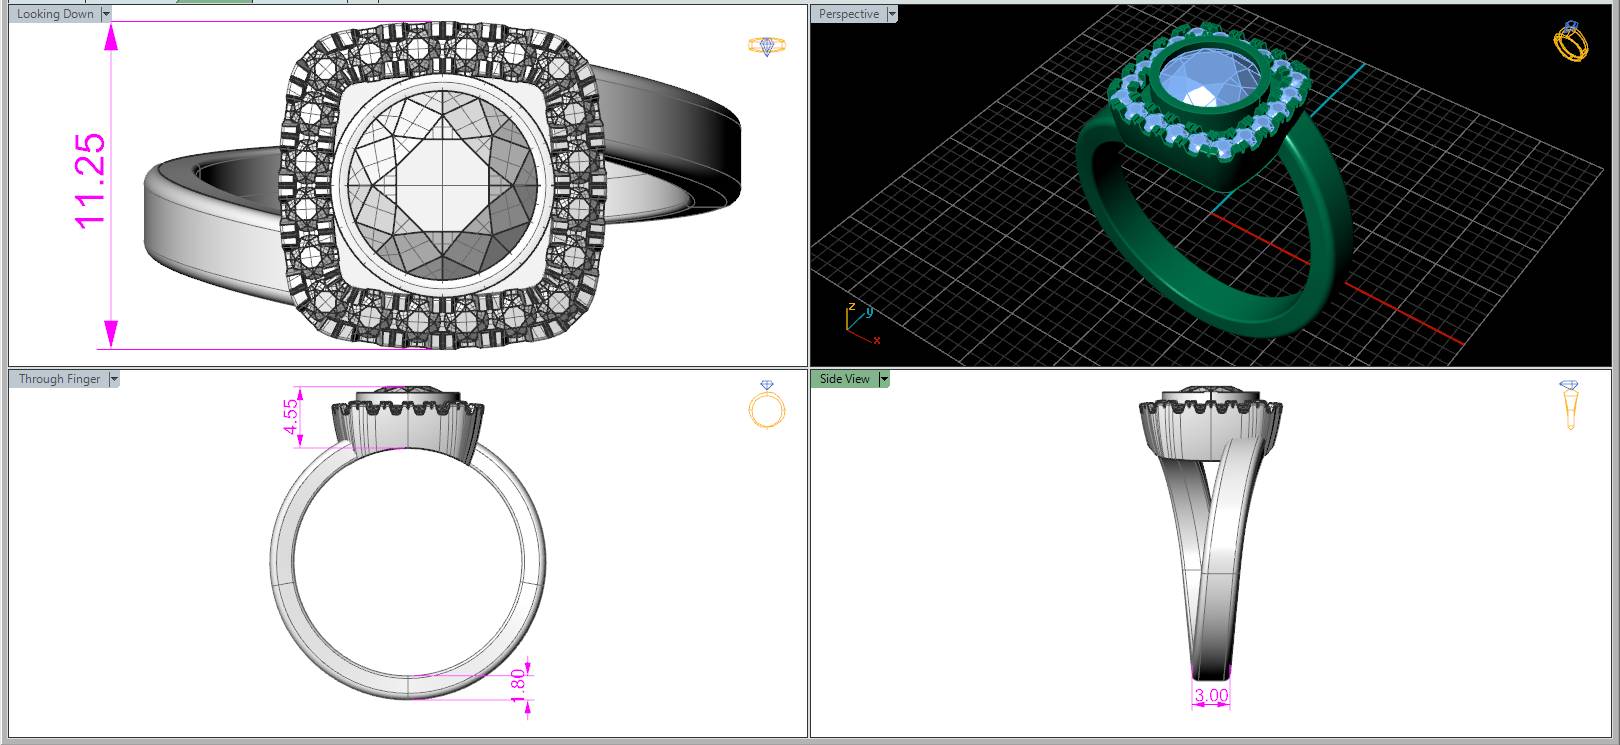The height and width of the screenshot is (745, 1620).
Task: Click the XYZ axis indicator in Perspective view
Action: [x=860, y=324]
